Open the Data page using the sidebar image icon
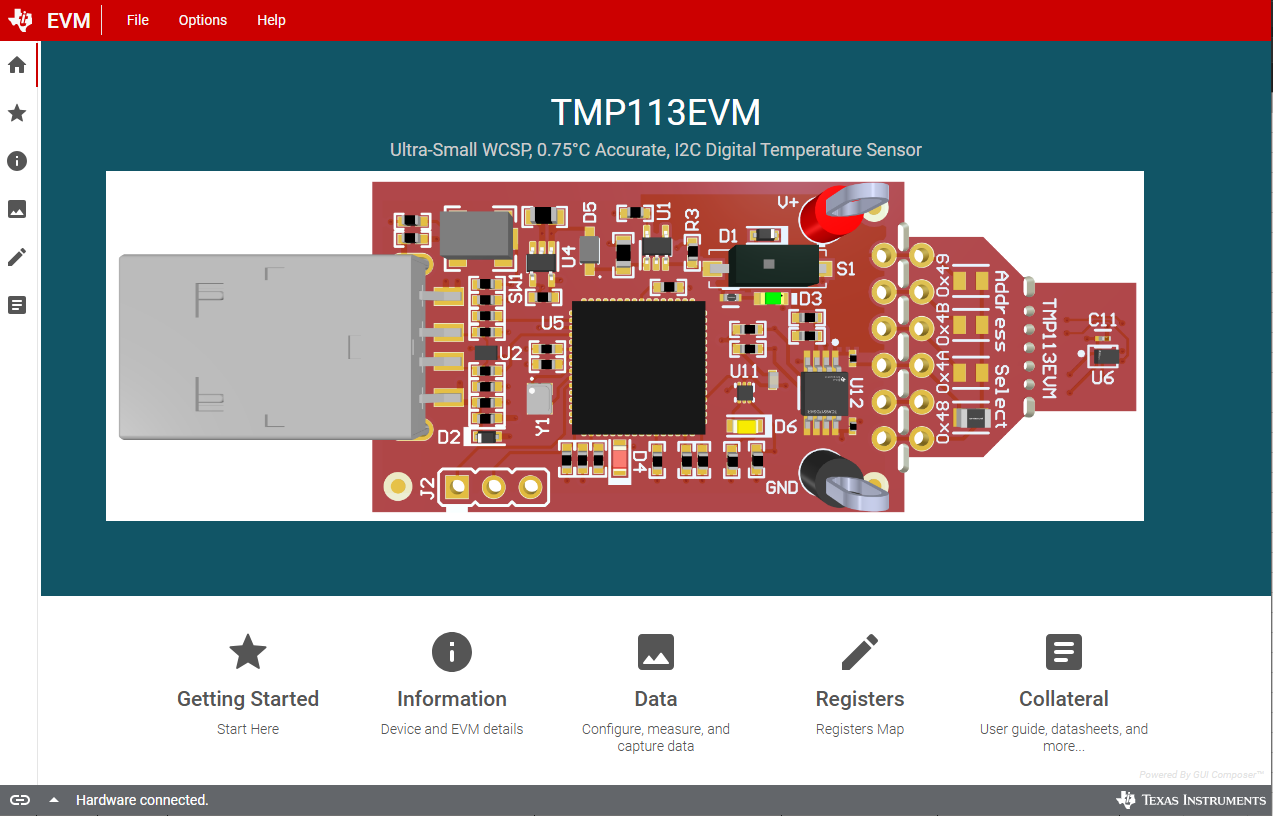The width and height of the screenshot is (1273, 816). click(x=16, y=209)
